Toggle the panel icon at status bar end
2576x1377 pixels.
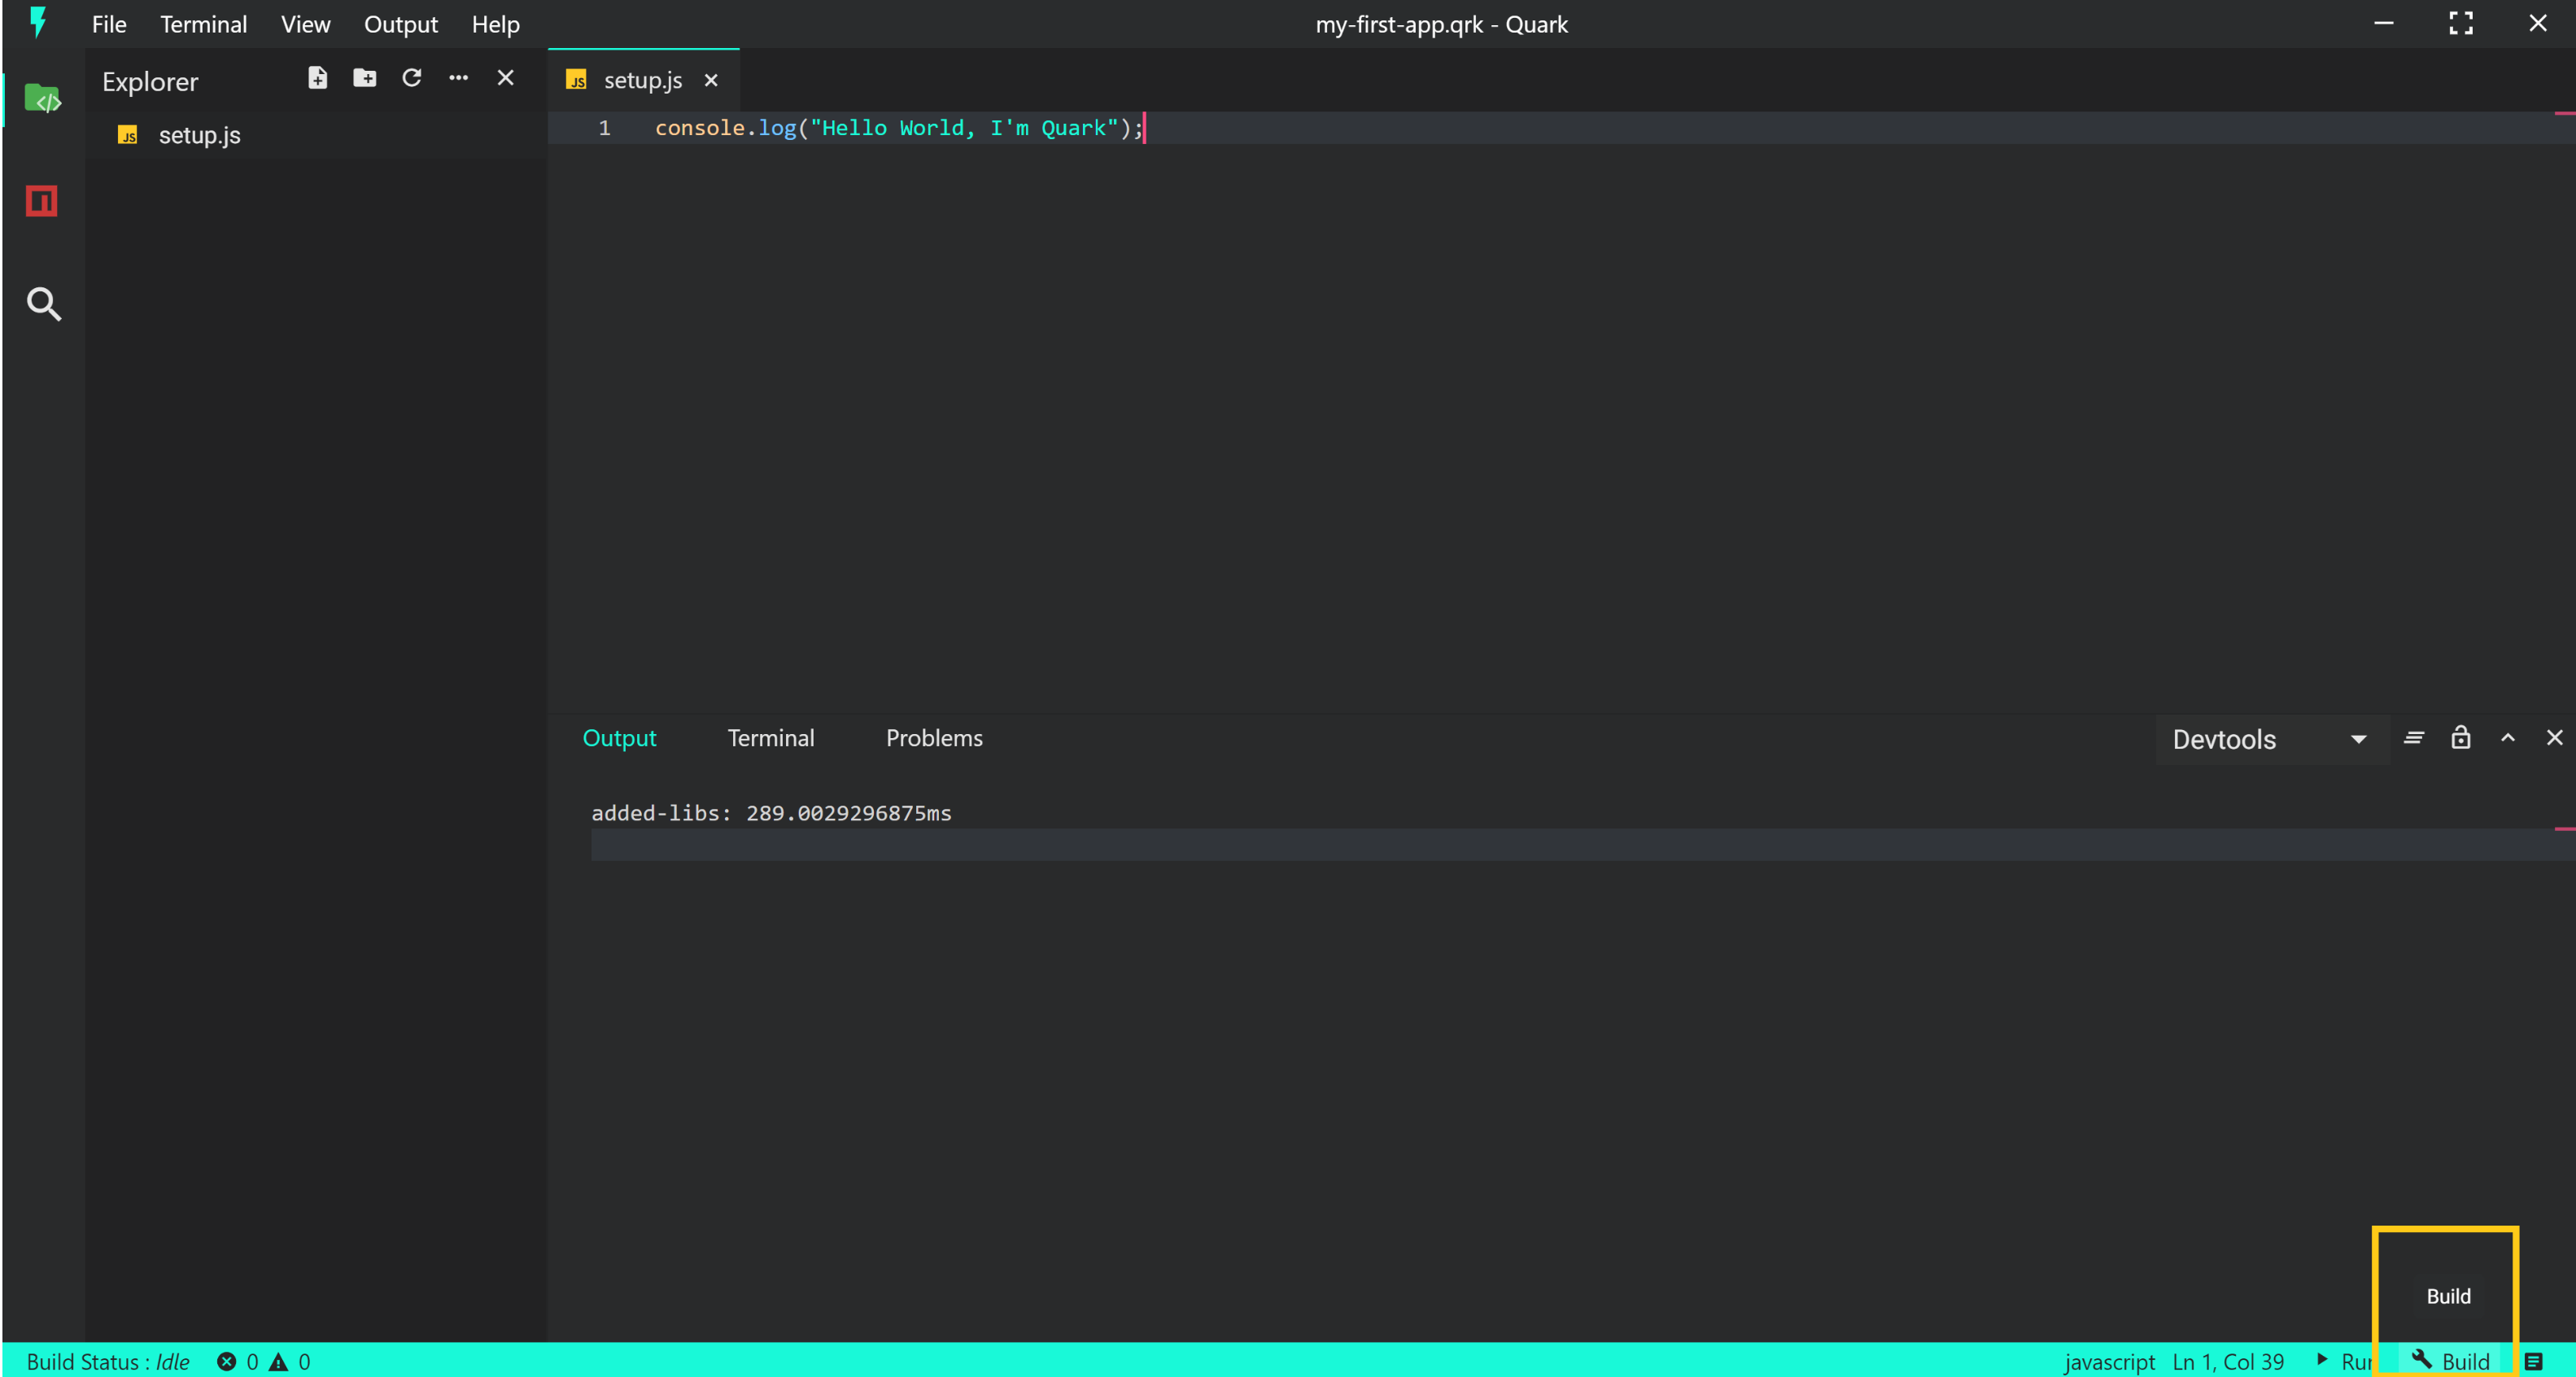click(x=2532, y=1361)
